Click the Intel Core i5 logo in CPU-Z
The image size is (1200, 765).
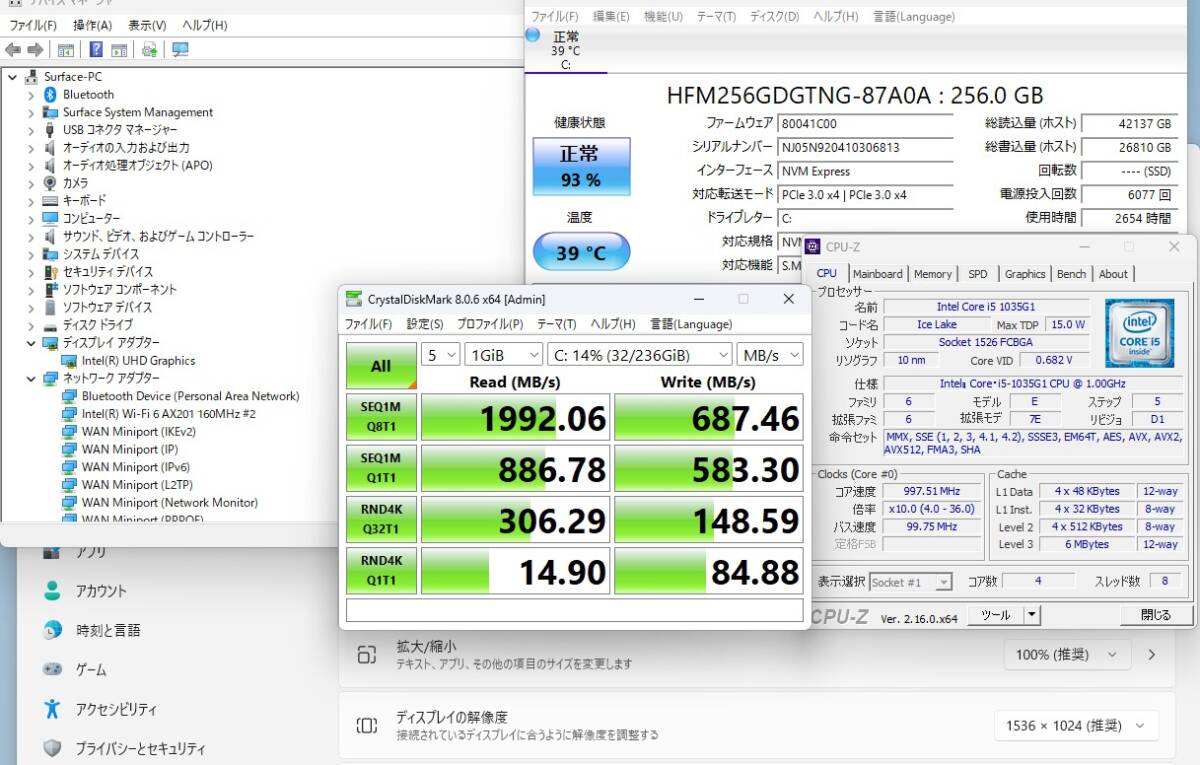pos(1139,332)
